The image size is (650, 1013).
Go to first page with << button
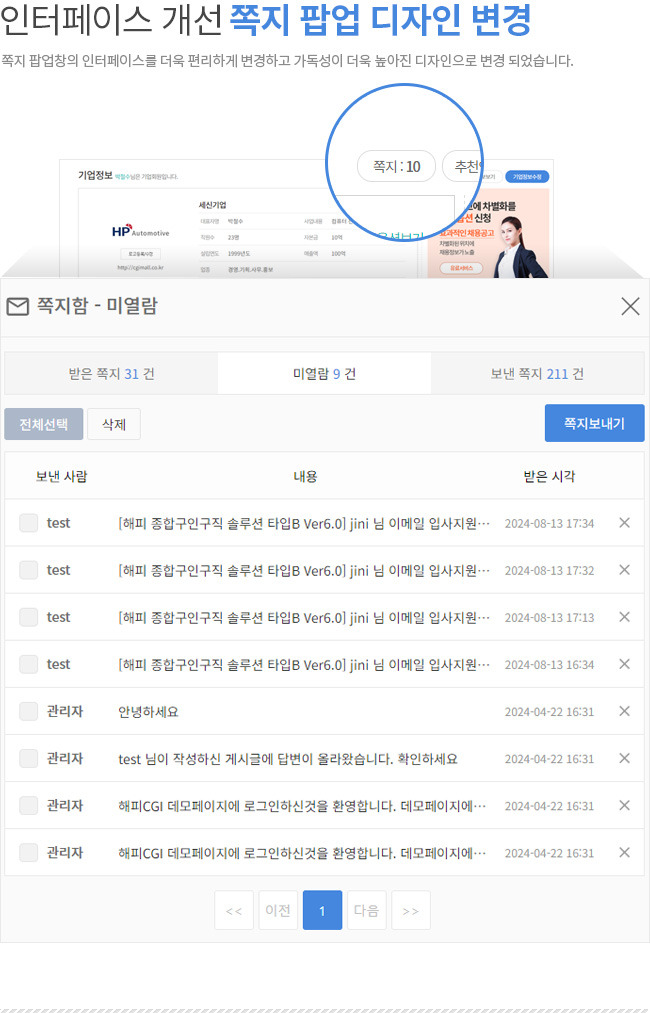[x=234, y=910]
